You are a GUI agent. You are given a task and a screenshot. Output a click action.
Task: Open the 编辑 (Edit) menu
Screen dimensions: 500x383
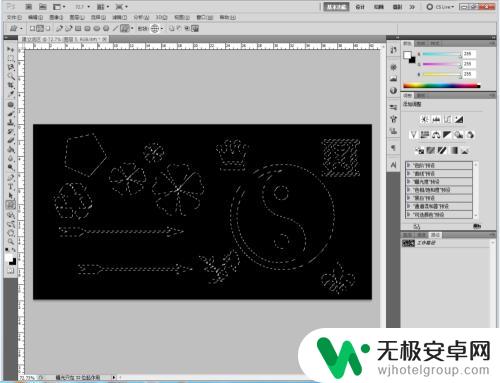point(35,17)
